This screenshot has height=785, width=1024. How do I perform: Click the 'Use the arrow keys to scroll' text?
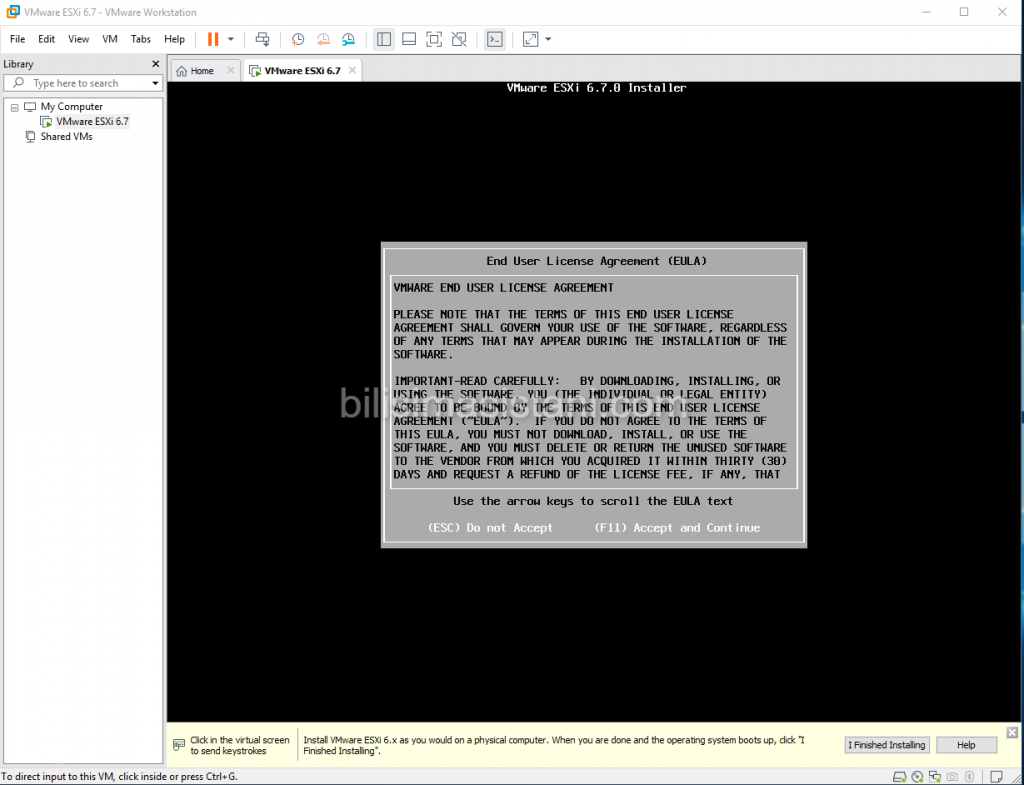pos(593,501)
